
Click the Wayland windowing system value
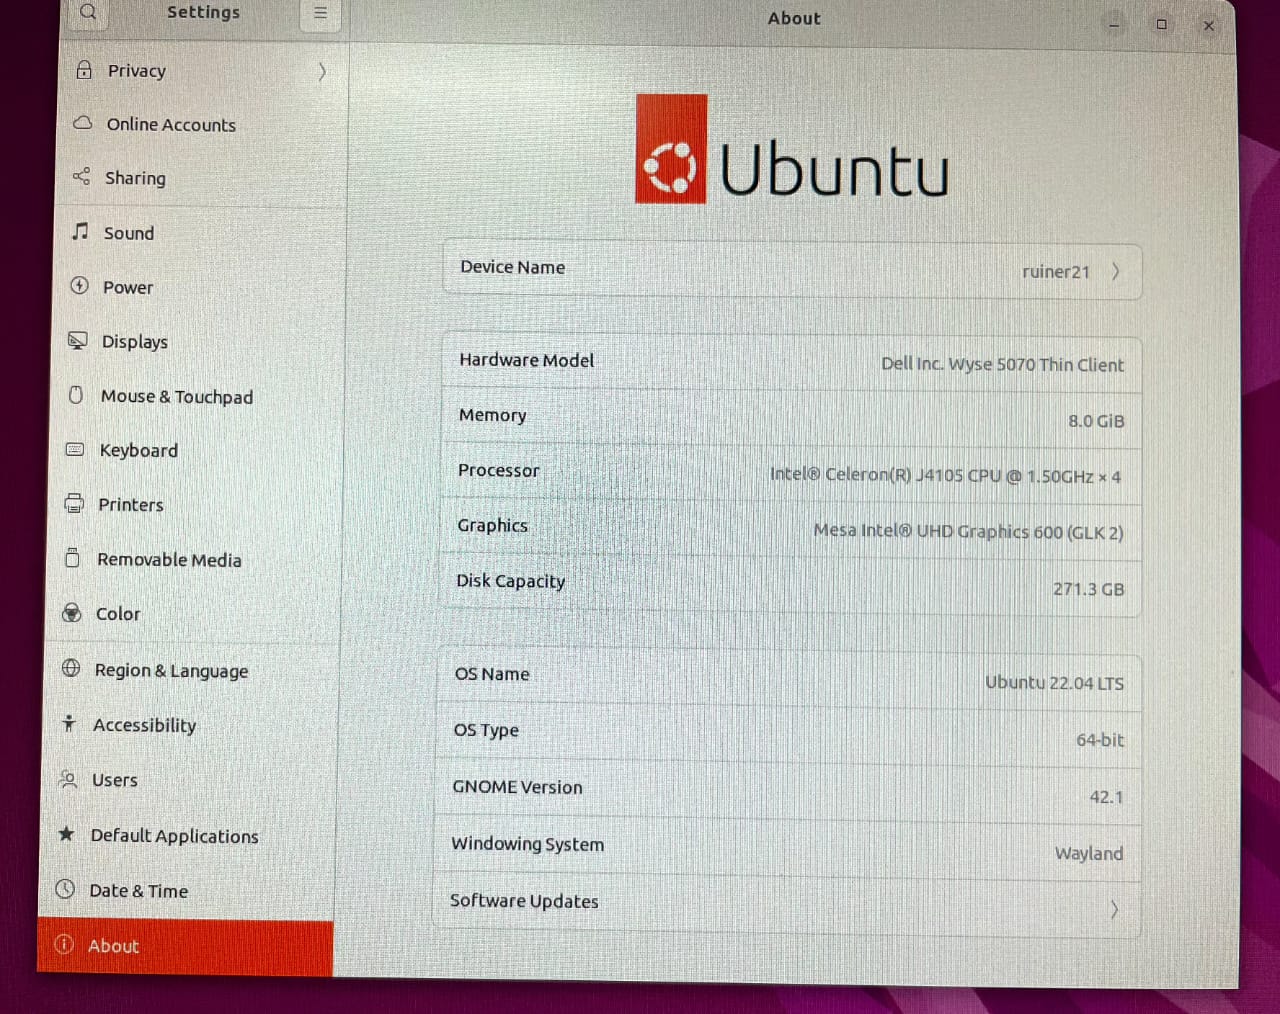1088,853
